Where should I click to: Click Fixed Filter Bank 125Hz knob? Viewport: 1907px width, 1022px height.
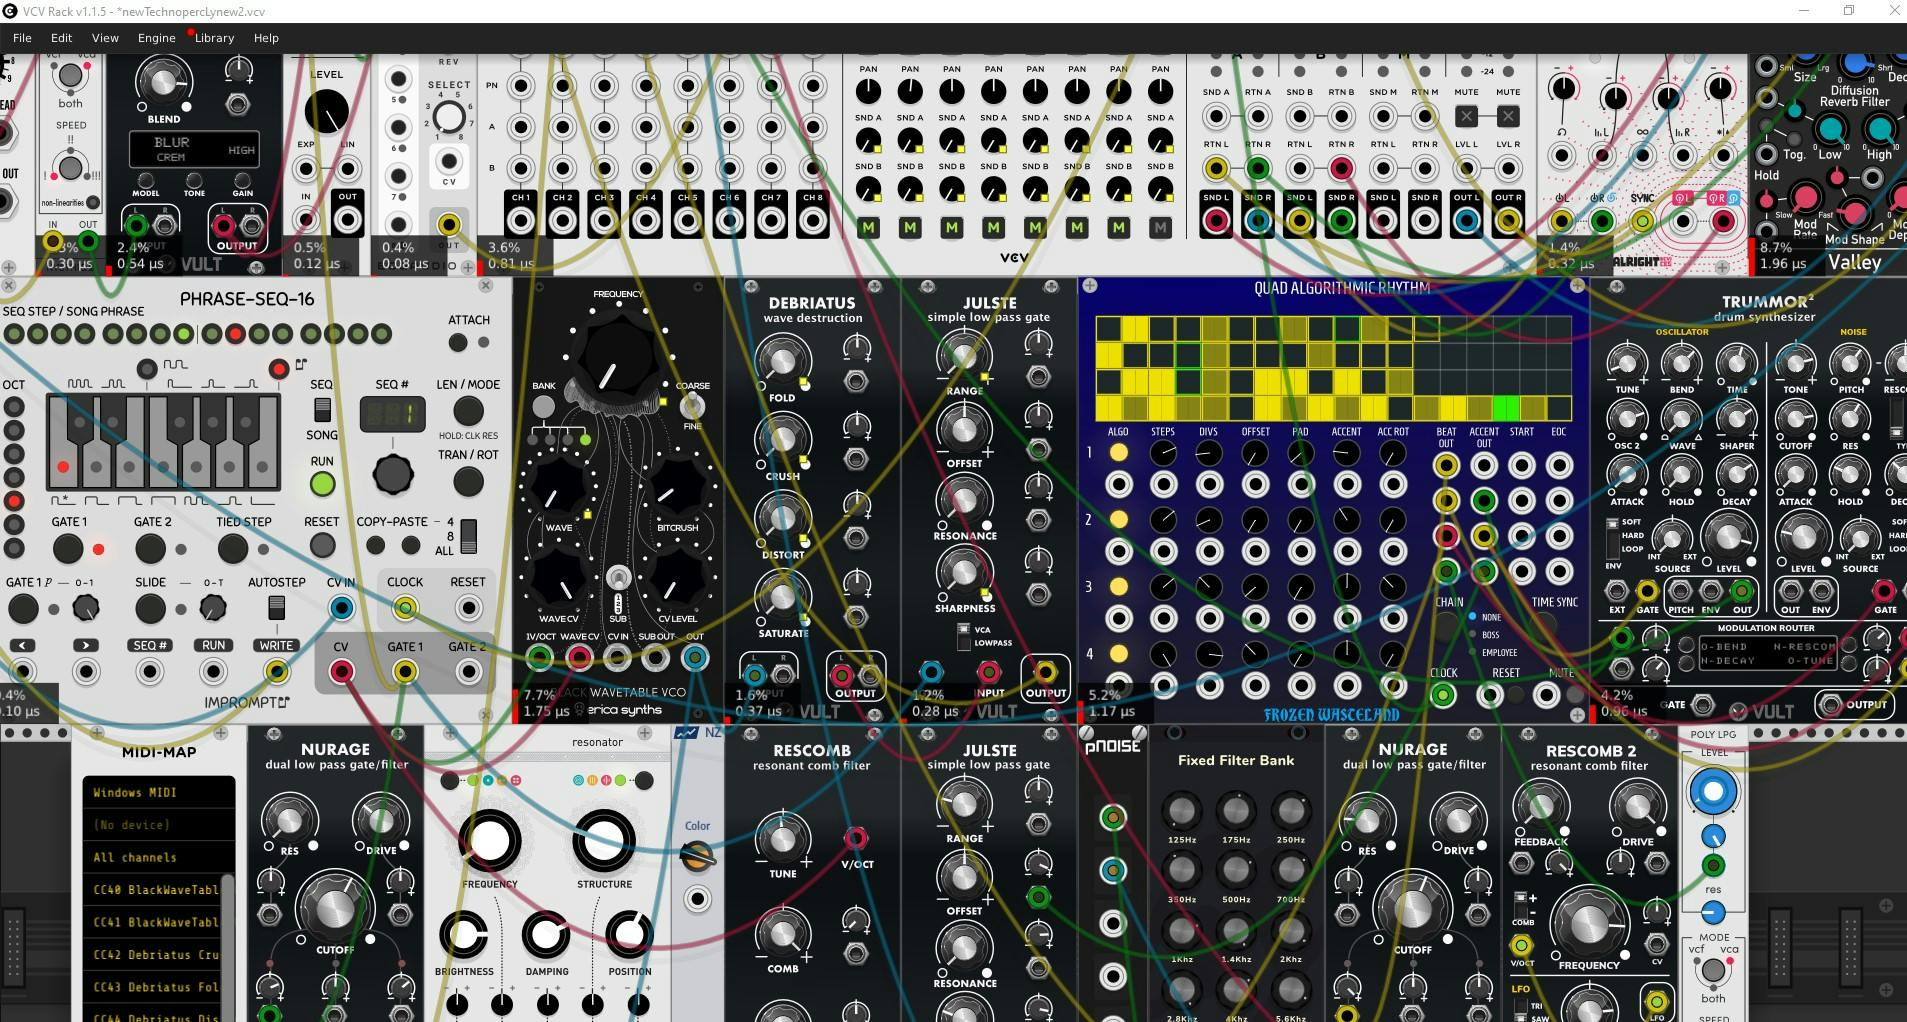point(1181,810)
